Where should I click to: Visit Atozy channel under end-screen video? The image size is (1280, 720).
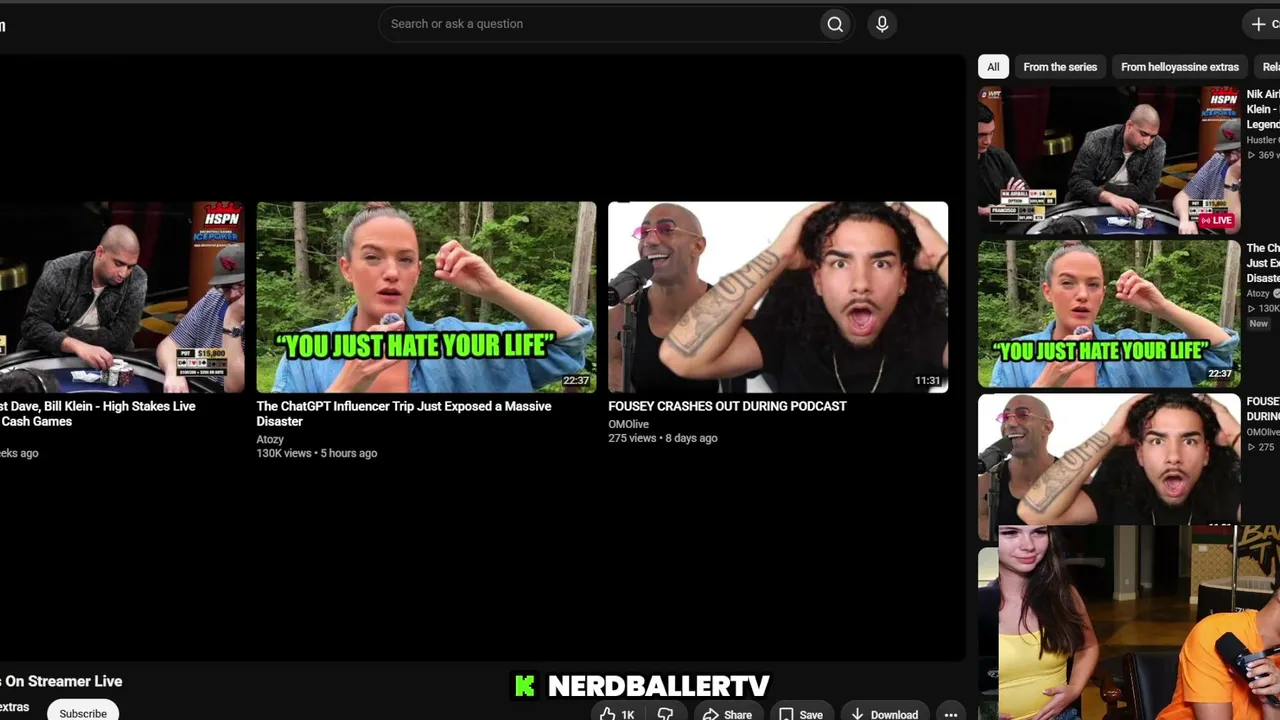pyautogui.click(x=270, y=439)
